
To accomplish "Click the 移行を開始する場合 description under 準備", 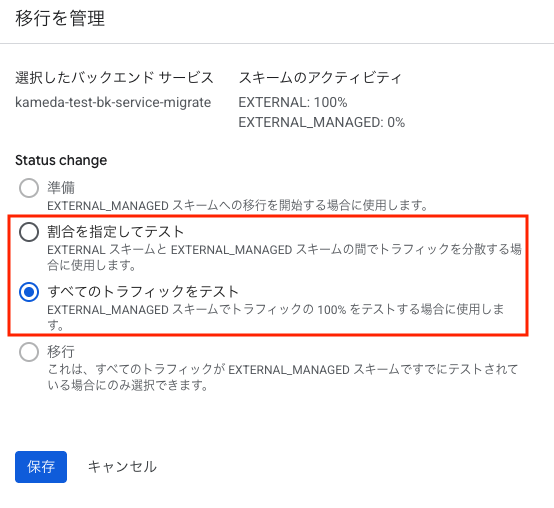I will (237, 205).
